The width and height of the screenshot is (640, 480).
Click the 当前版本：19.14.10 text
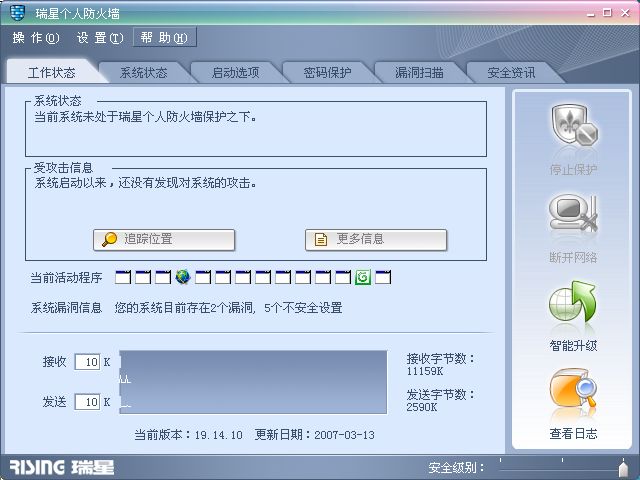pyautogui.click(x=188, y=435)
